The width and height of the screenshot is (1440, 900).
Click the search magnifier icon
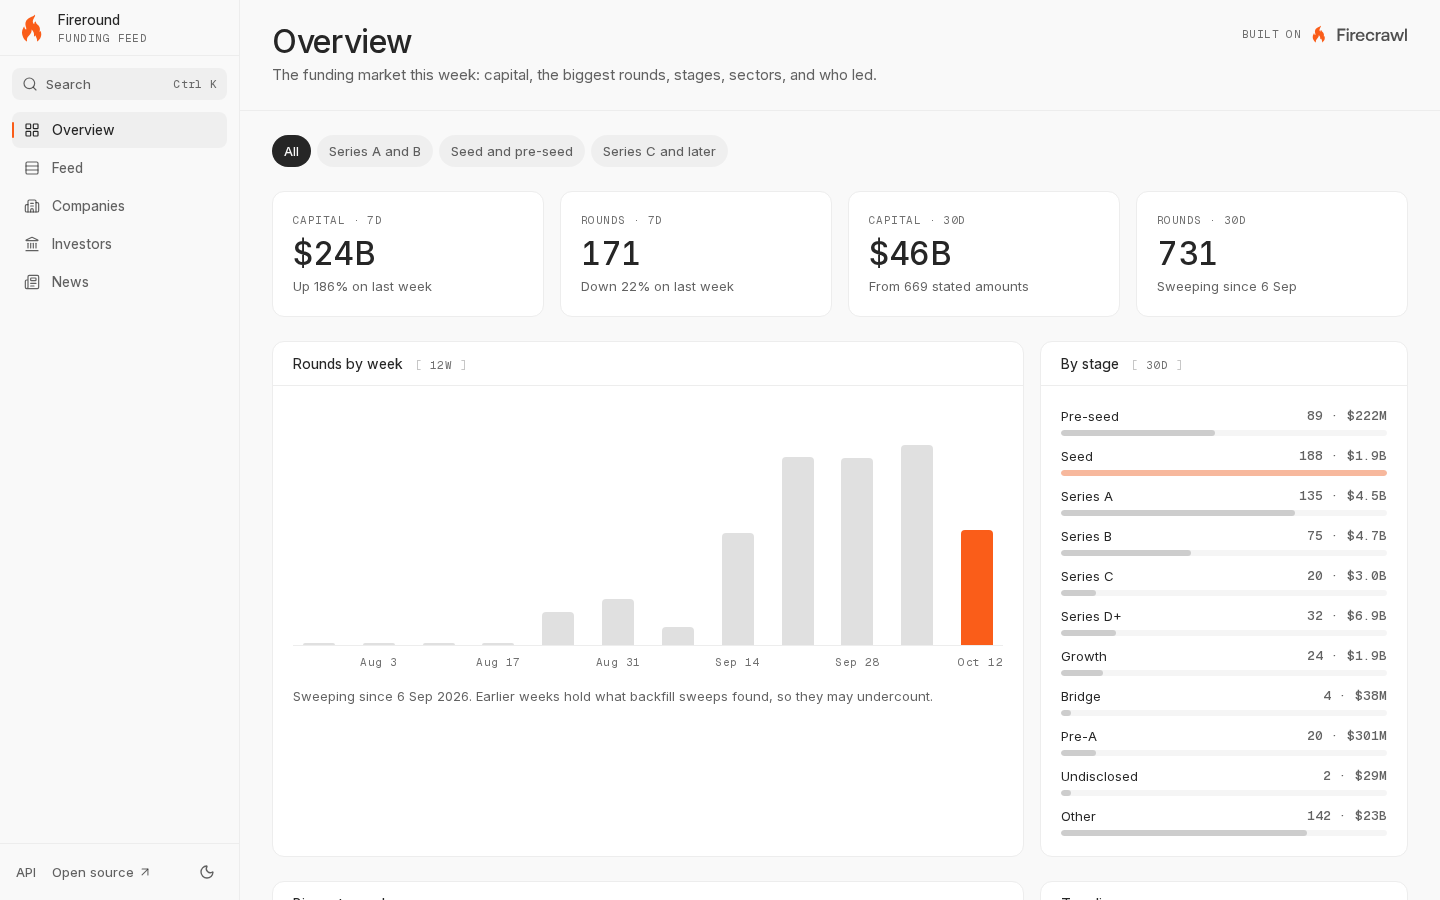click(x=30, y=84)
